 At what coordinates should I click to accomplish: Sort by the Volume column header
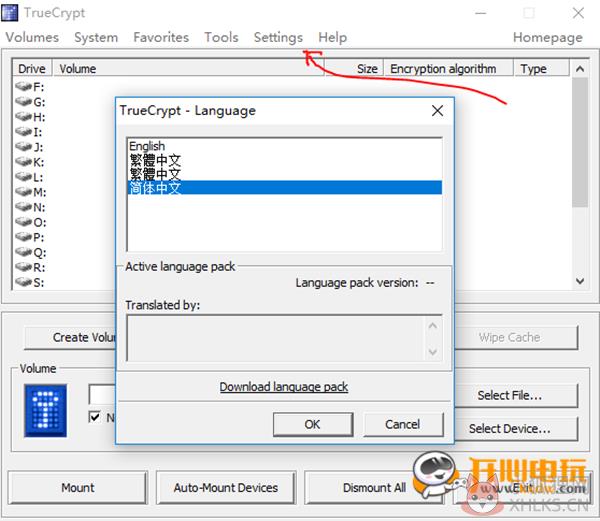[x=189, y=68]
